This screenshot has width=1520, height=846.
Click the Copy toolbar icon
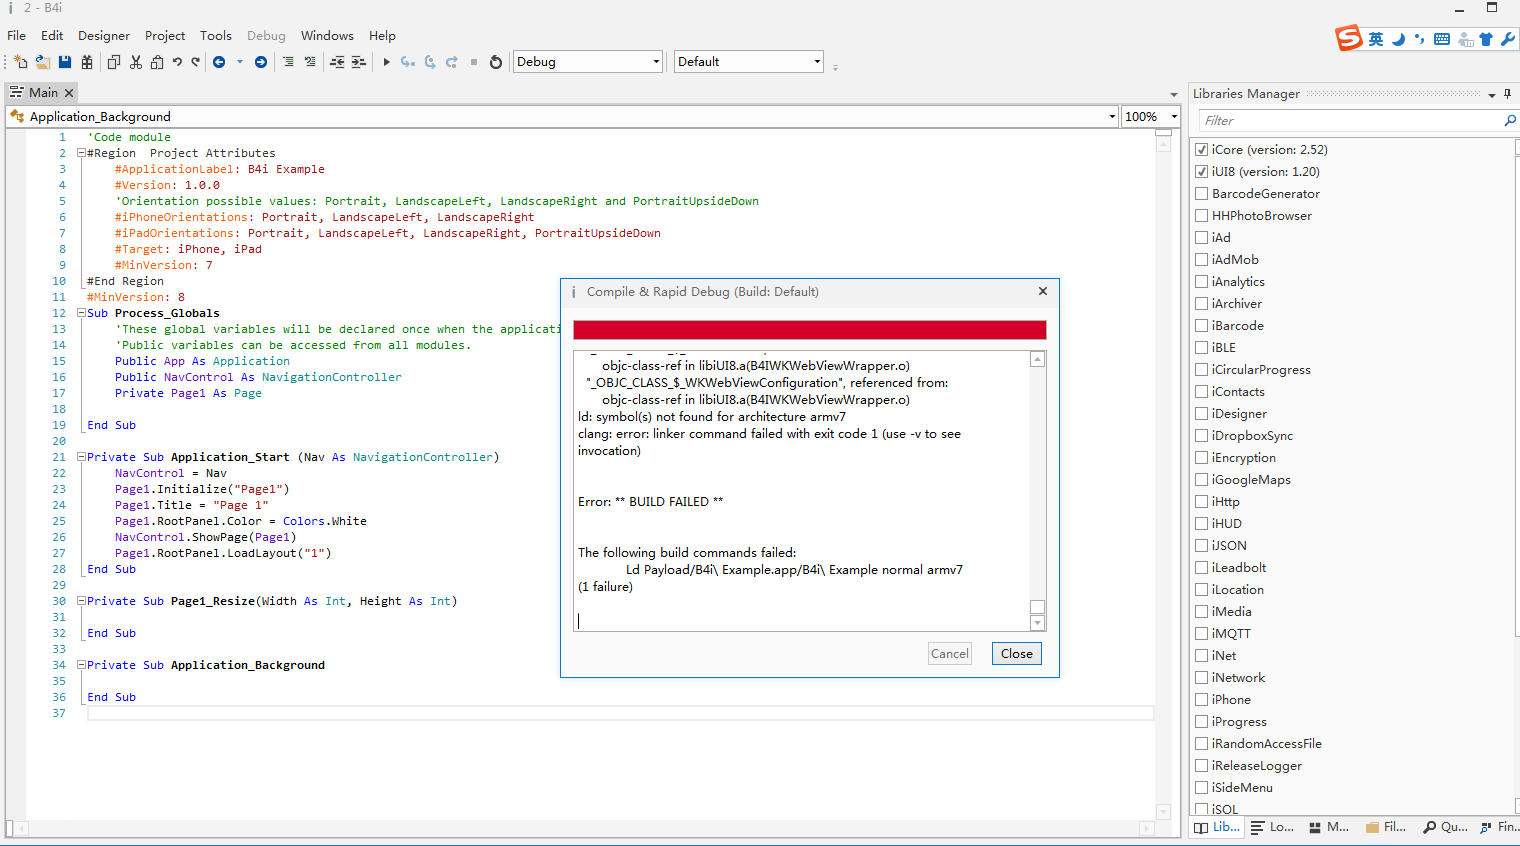[113, 62]
